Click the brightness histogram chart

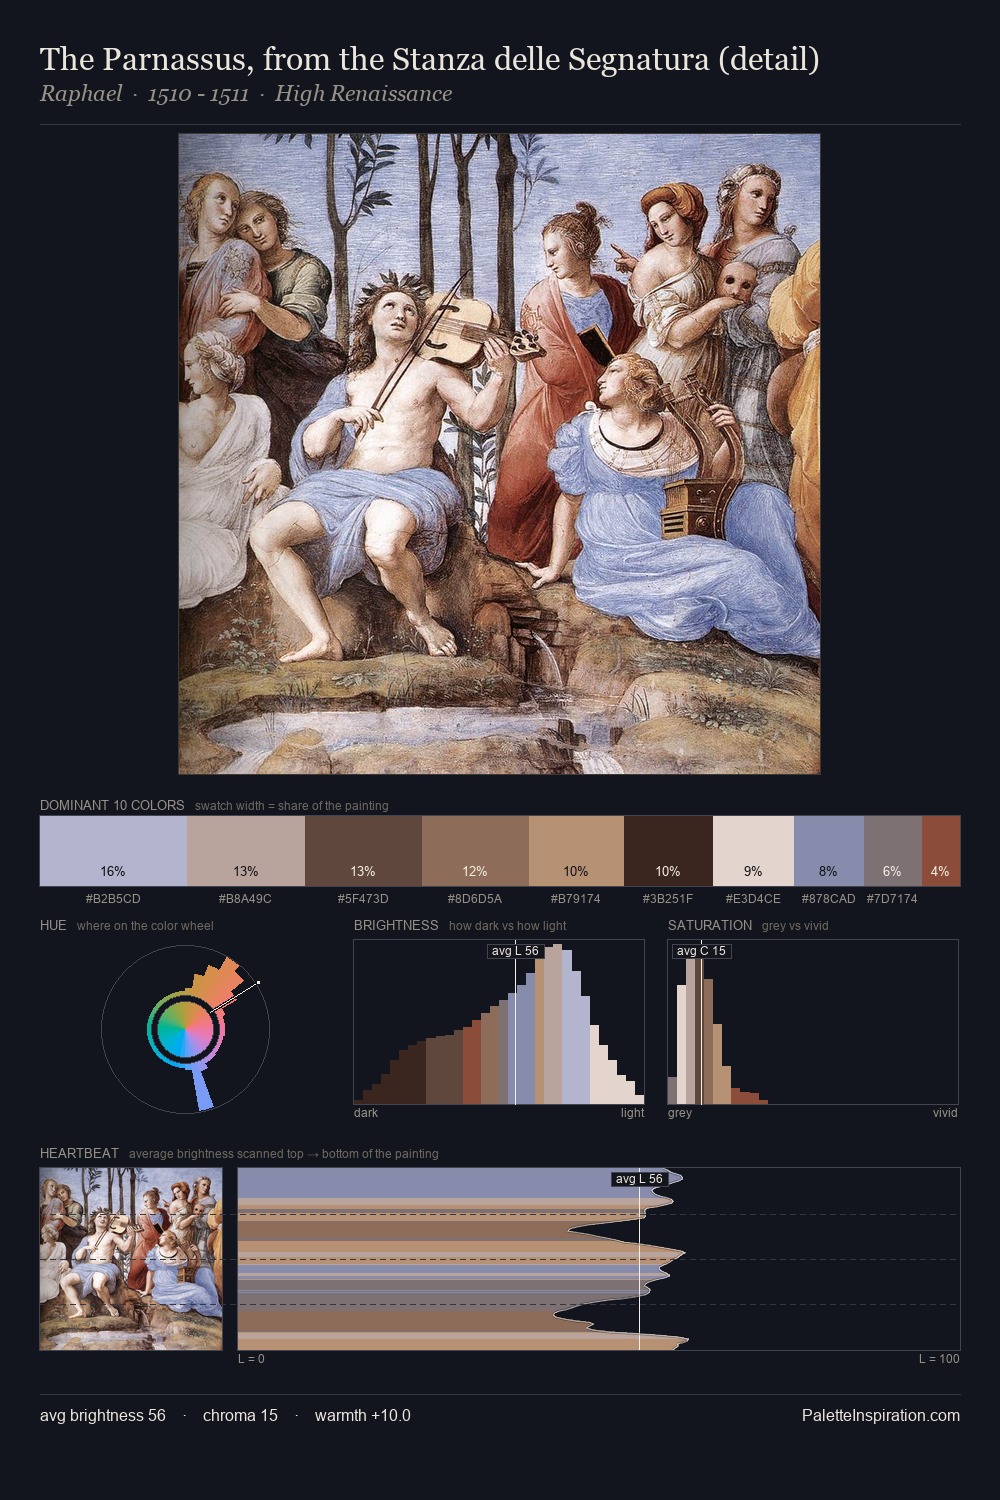point(499,1022)
